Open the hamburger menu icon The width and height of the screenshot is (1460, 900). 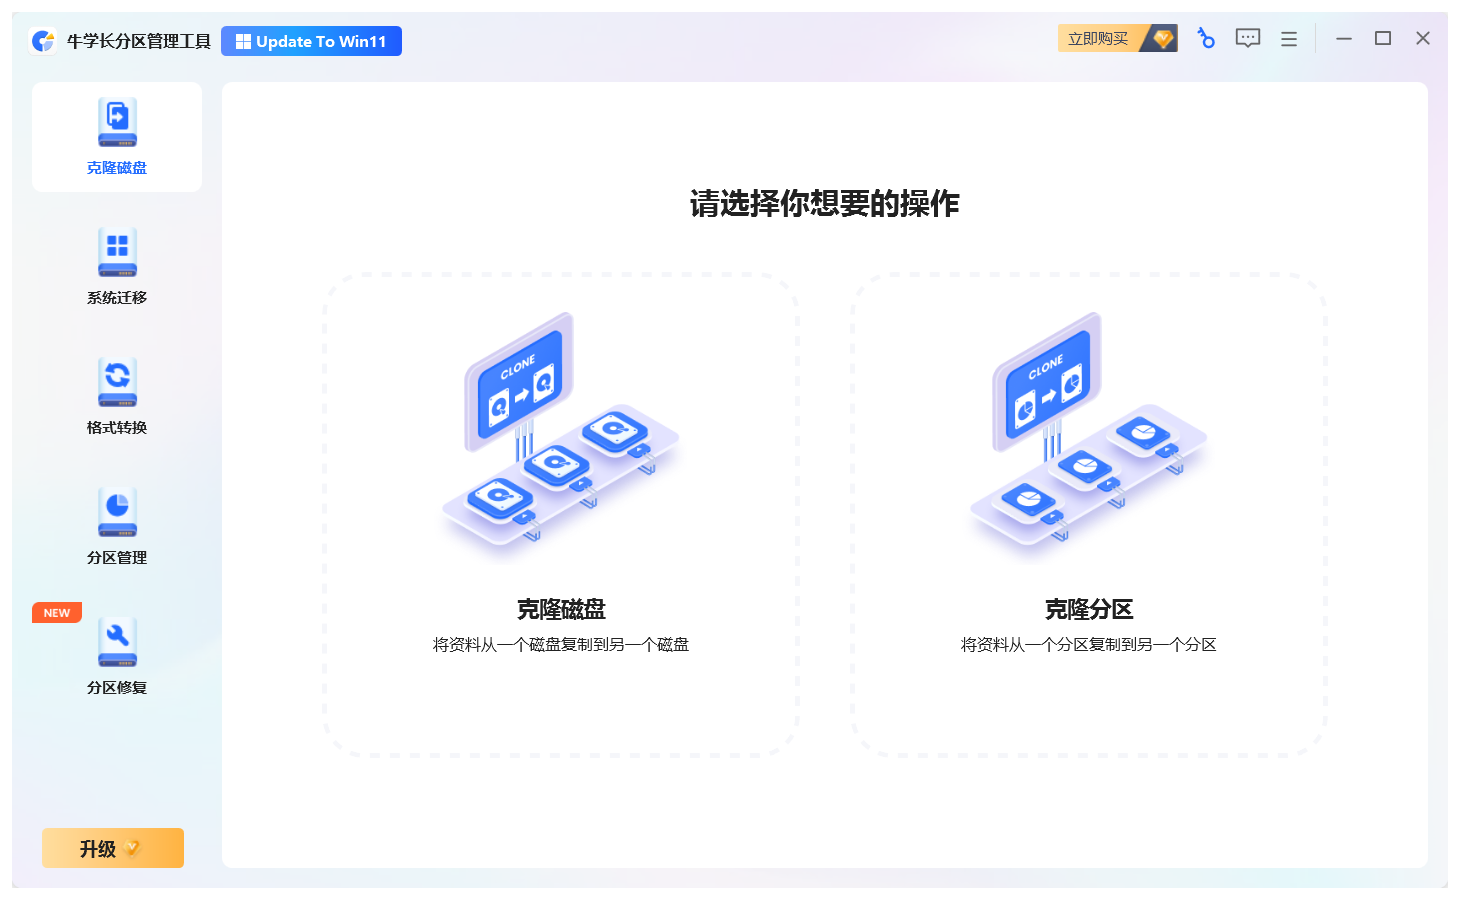[x=1289, y=39]
